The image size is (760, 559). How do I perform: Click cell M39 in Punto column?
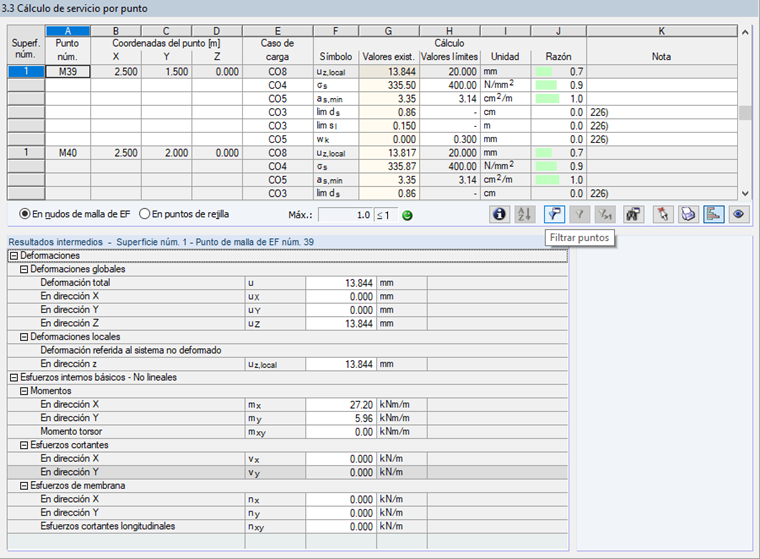[x=68, y=72]
